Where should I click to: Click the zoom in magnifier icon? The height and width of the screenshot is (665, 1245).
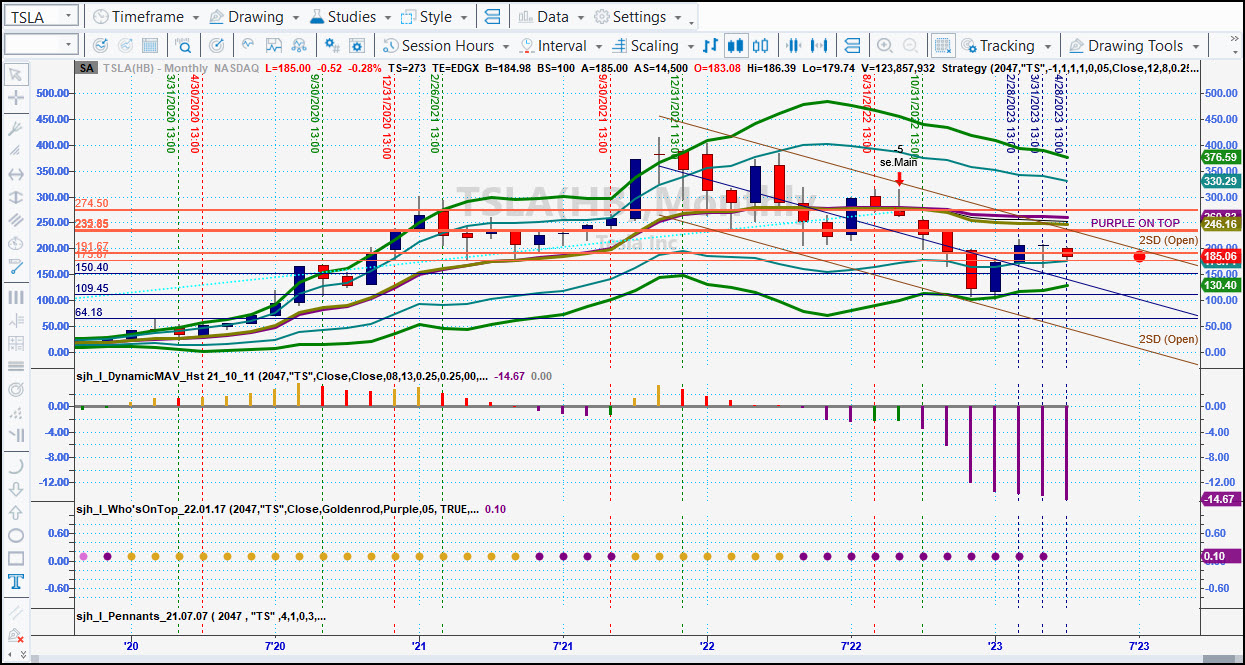pos(884,46)
